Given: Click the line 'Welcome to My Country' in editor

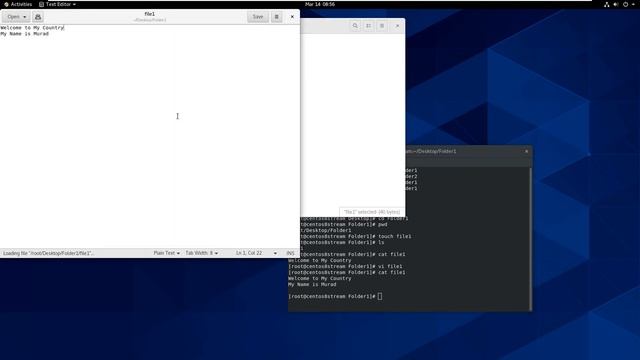Looking at the screenshot, I should 32,28.
